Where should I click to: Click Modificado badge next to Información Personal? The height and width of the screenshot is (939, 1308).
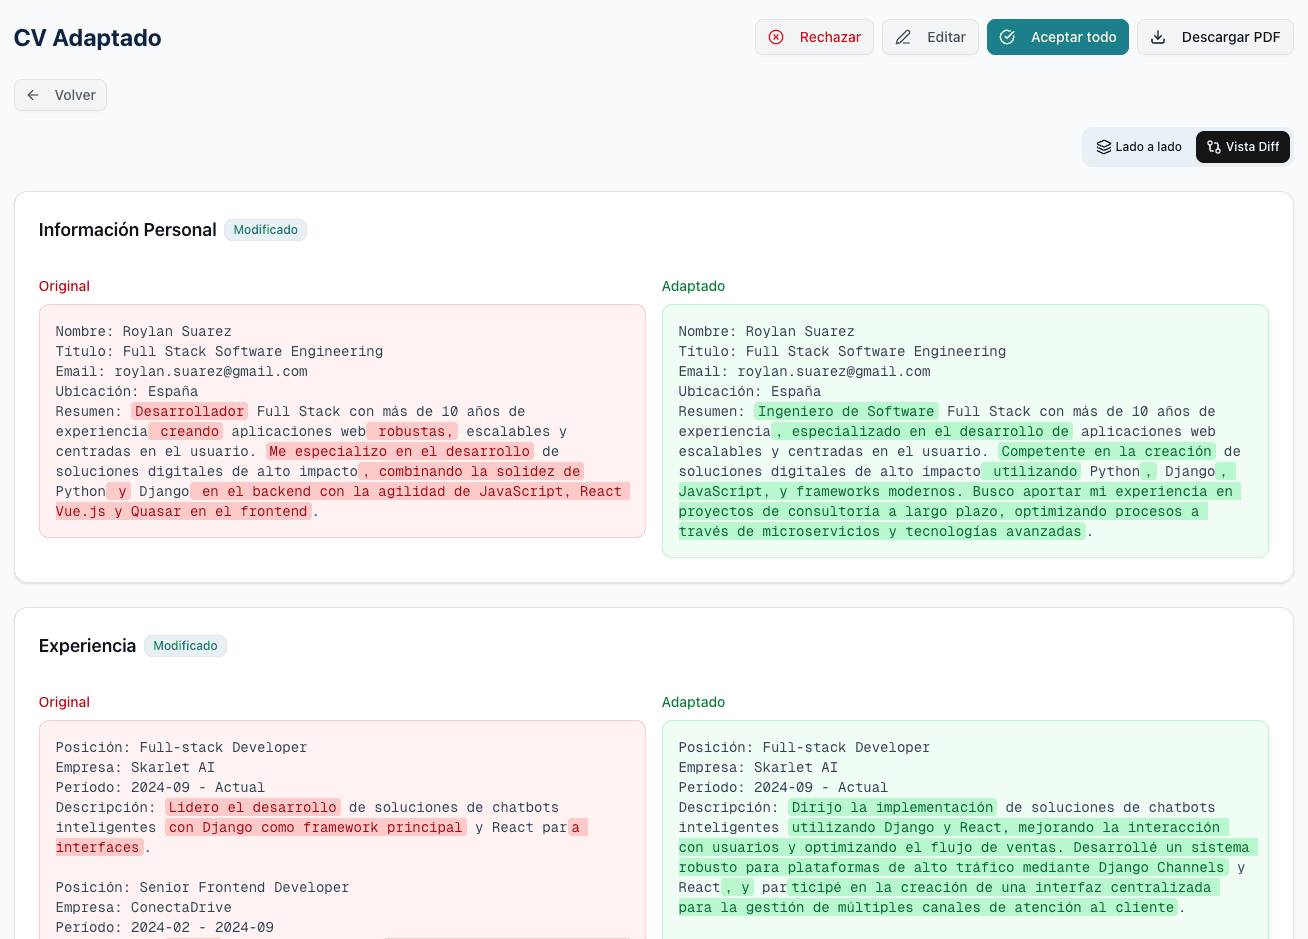tap(265, 230)
